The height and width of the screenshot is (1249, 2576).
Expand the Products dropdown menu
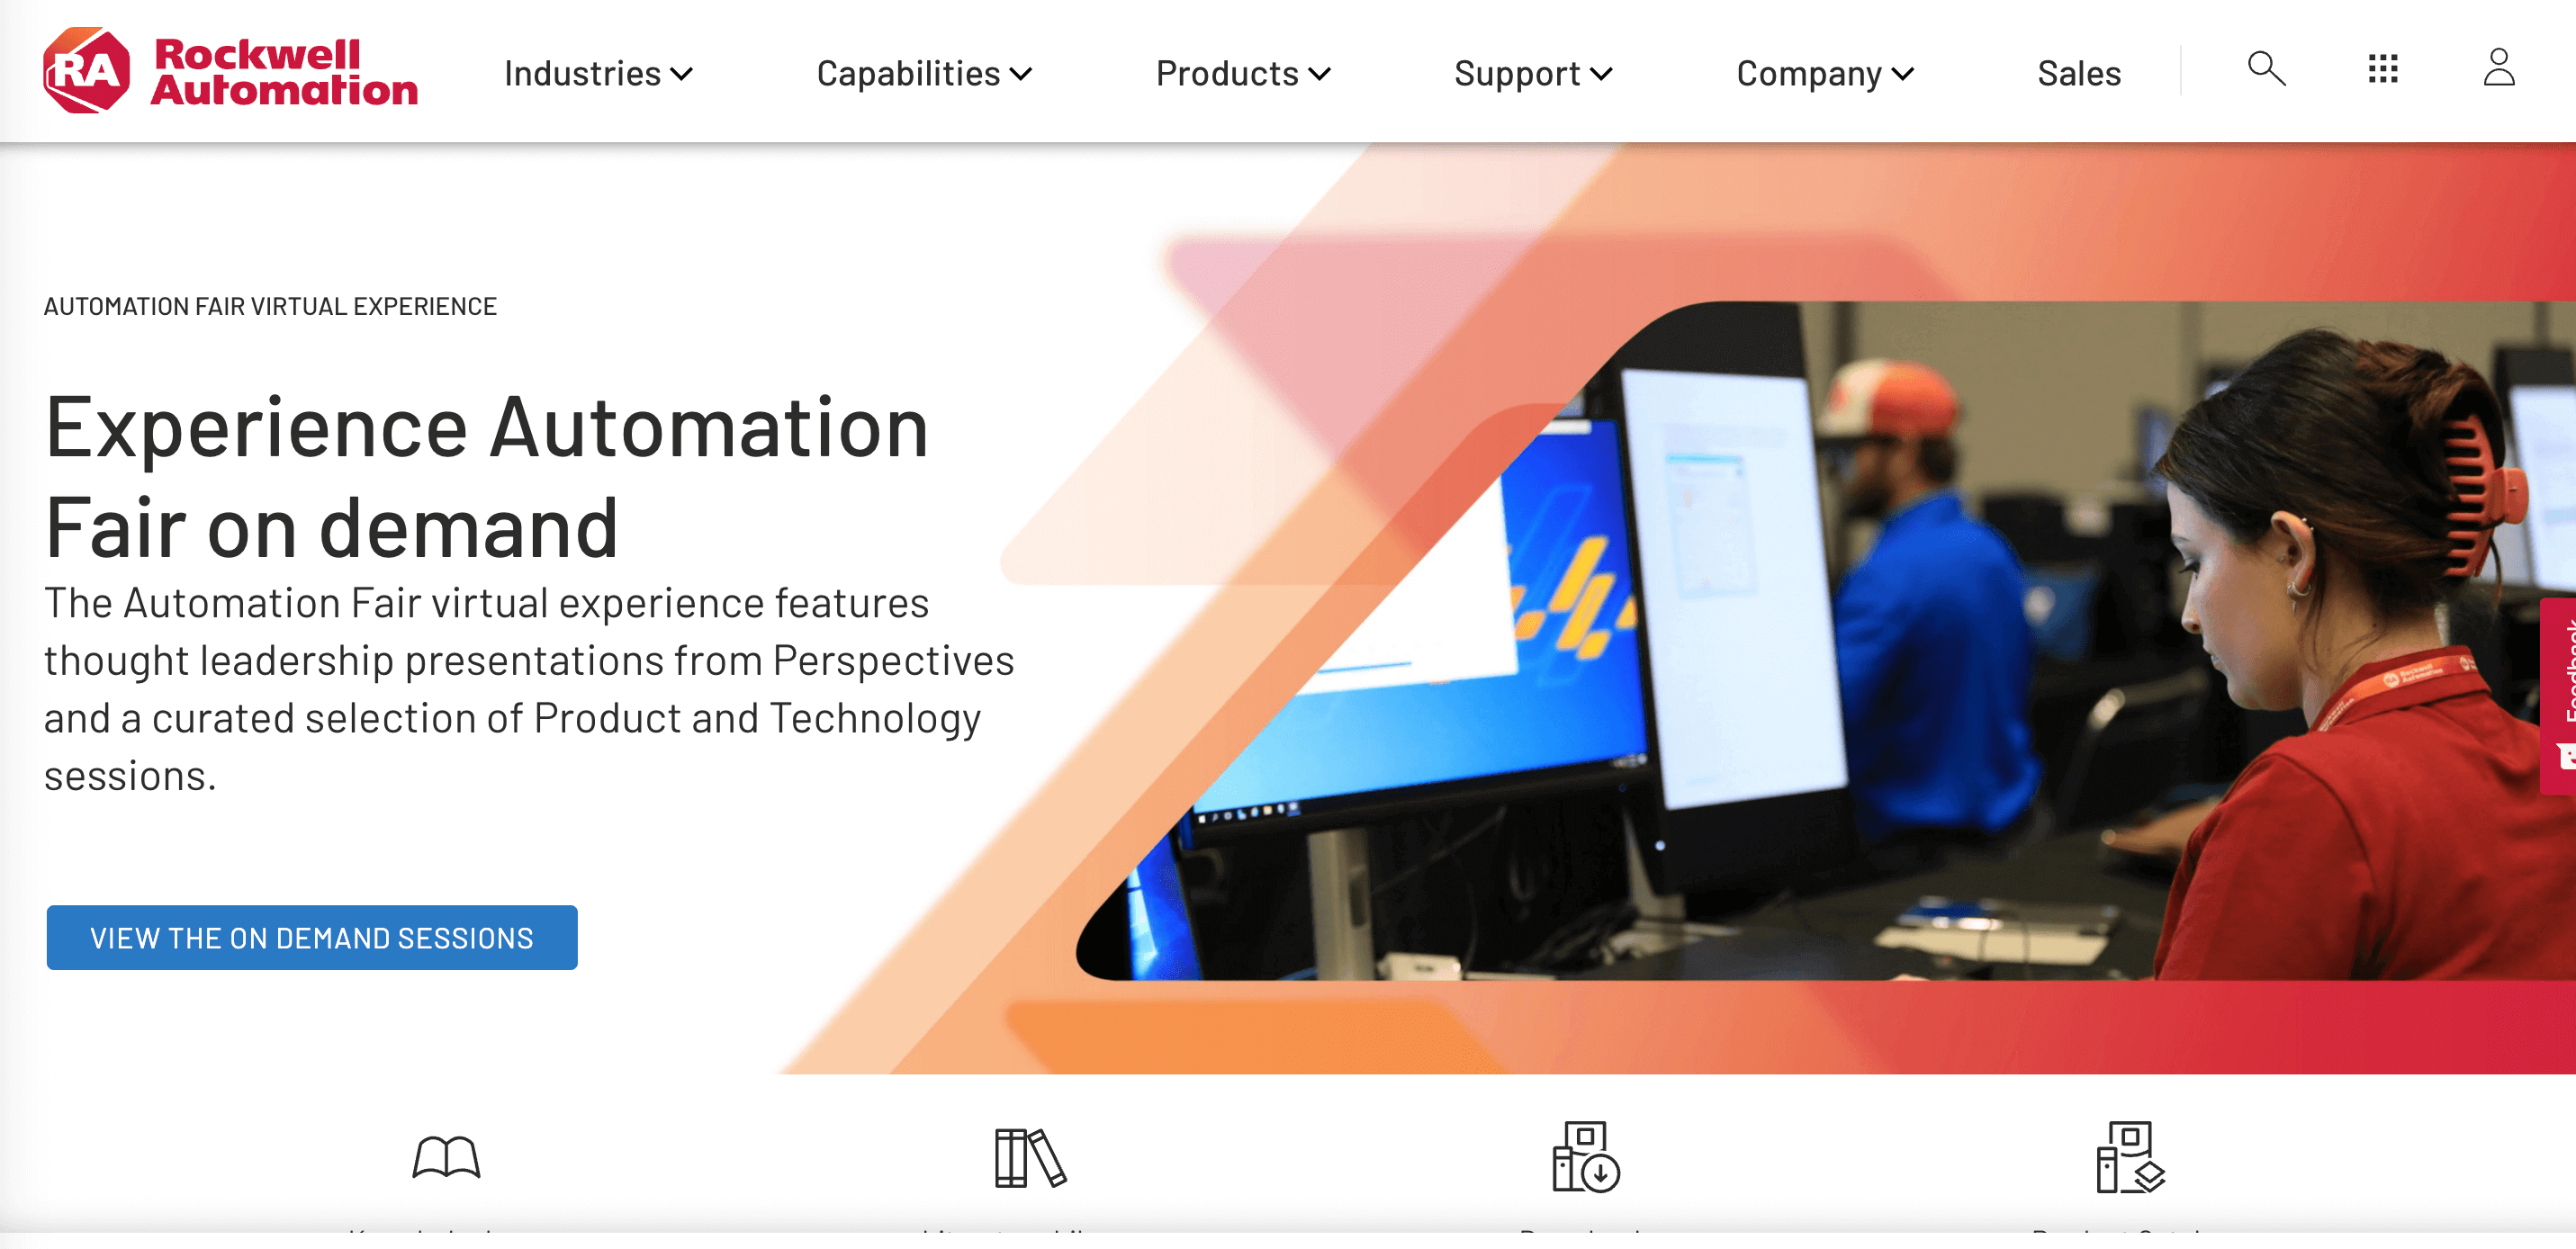click(1240, 72)
